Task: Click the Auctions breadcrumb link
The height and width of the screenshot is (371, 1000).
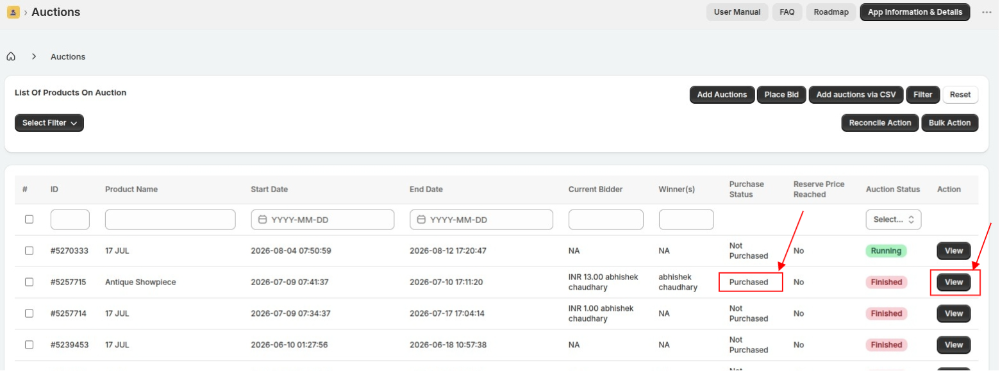Action: tap(68, 57)
